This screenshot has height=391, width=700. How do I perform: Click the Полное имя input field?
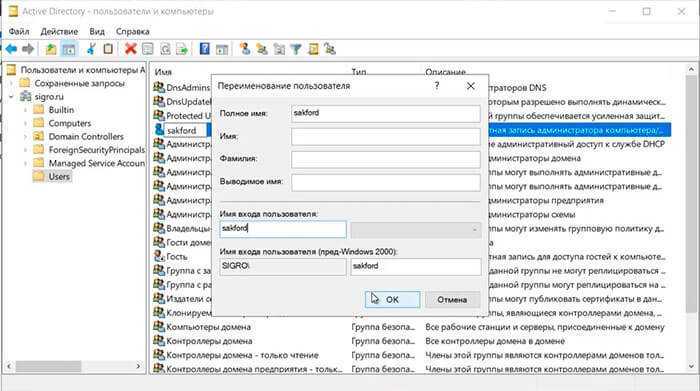click(x=386, y=113)
